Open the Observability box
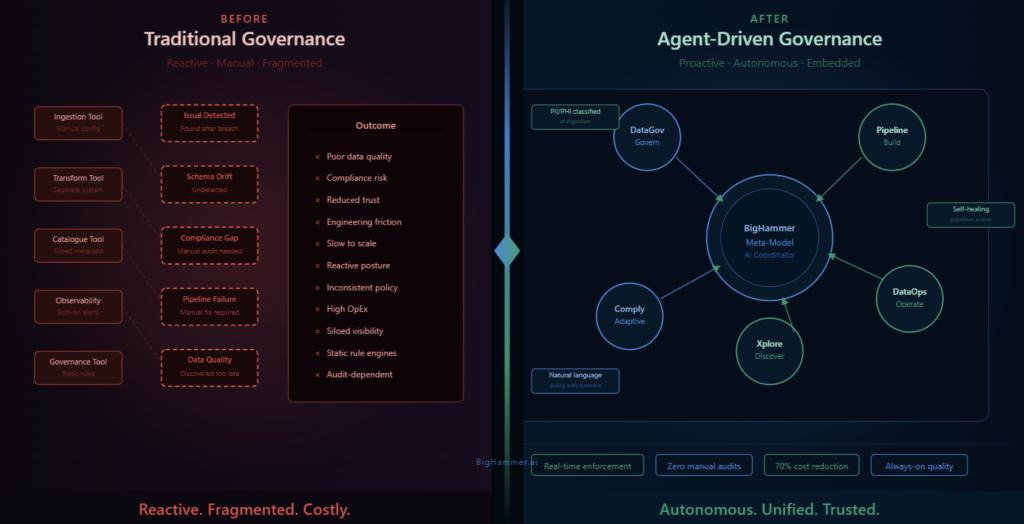 coord(78,306)
